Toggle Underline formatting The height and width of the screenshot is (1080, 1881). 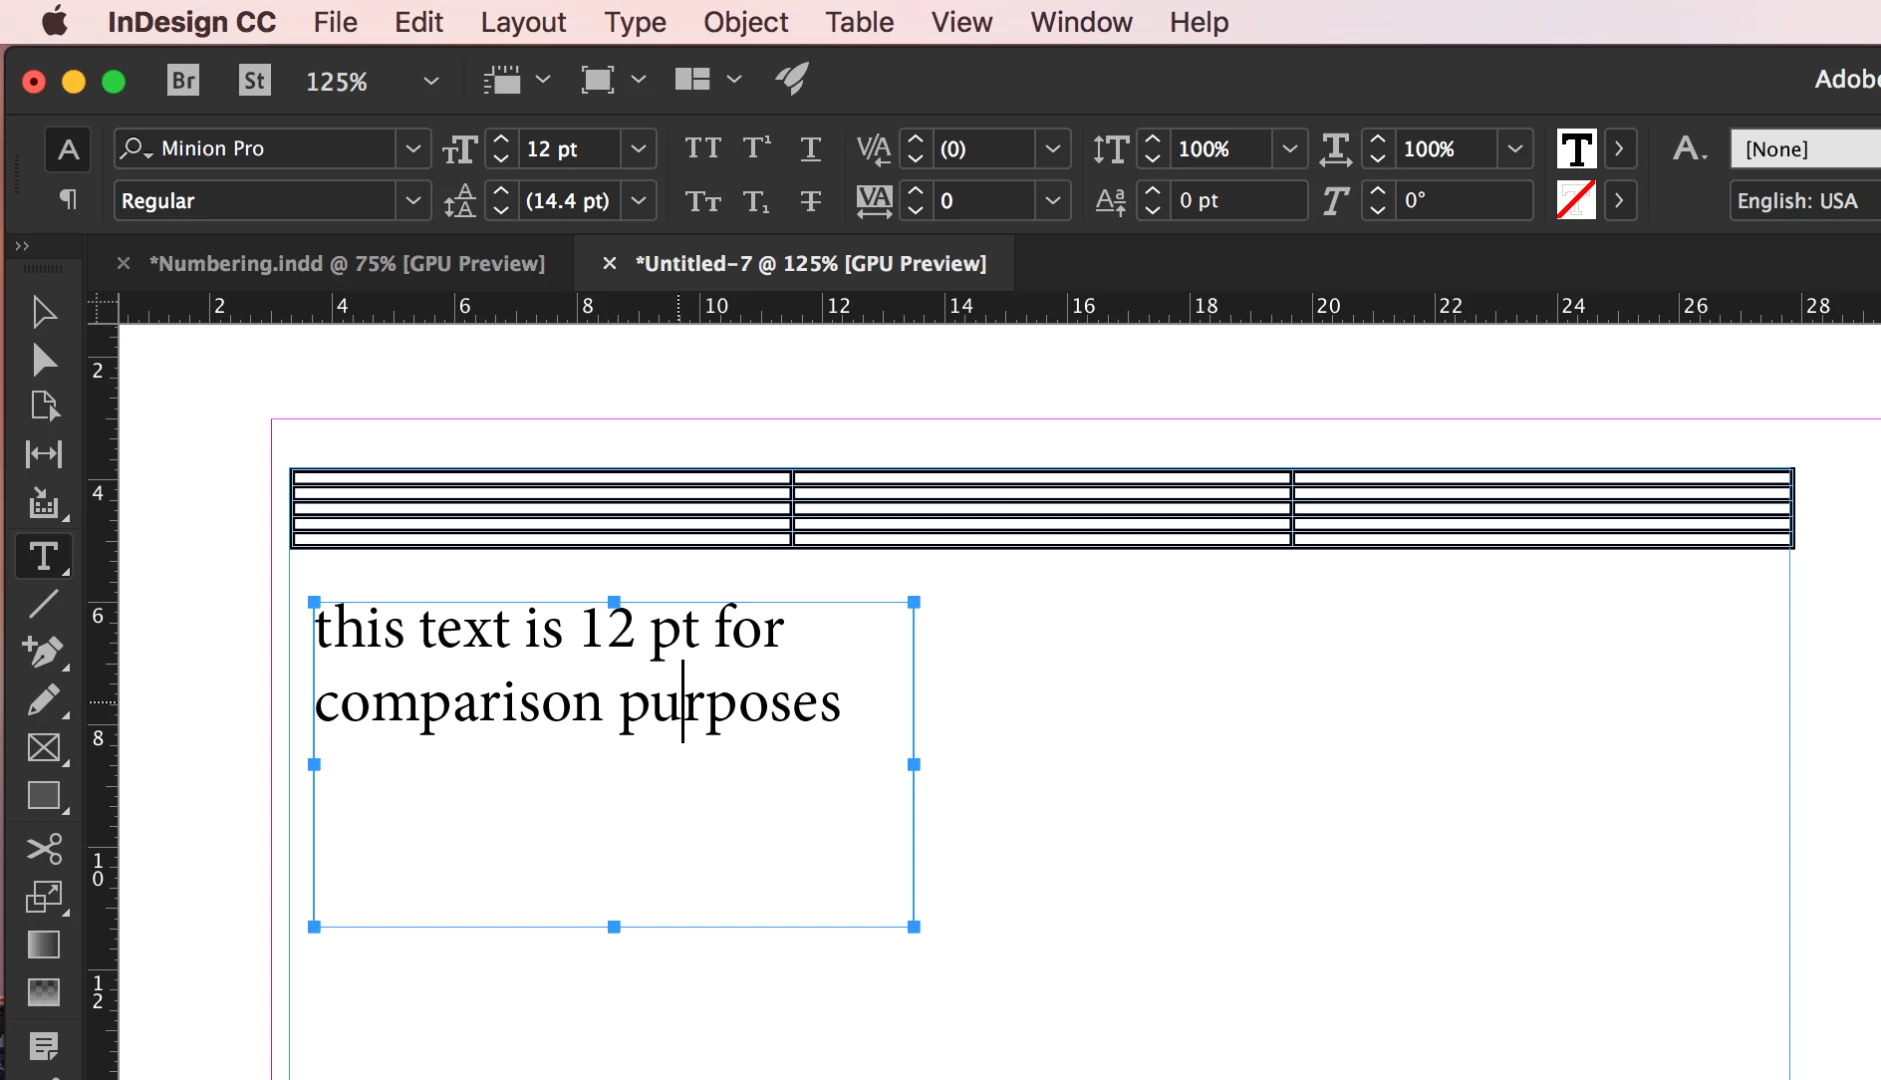click(811, 149)
